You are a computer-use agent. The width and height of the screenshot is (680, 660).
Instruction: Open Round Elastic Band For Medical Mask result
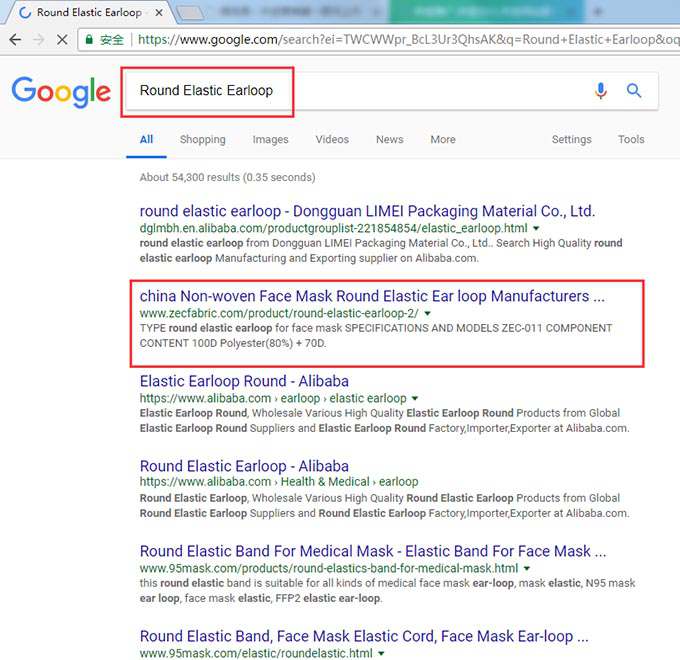tap(373, 551)
